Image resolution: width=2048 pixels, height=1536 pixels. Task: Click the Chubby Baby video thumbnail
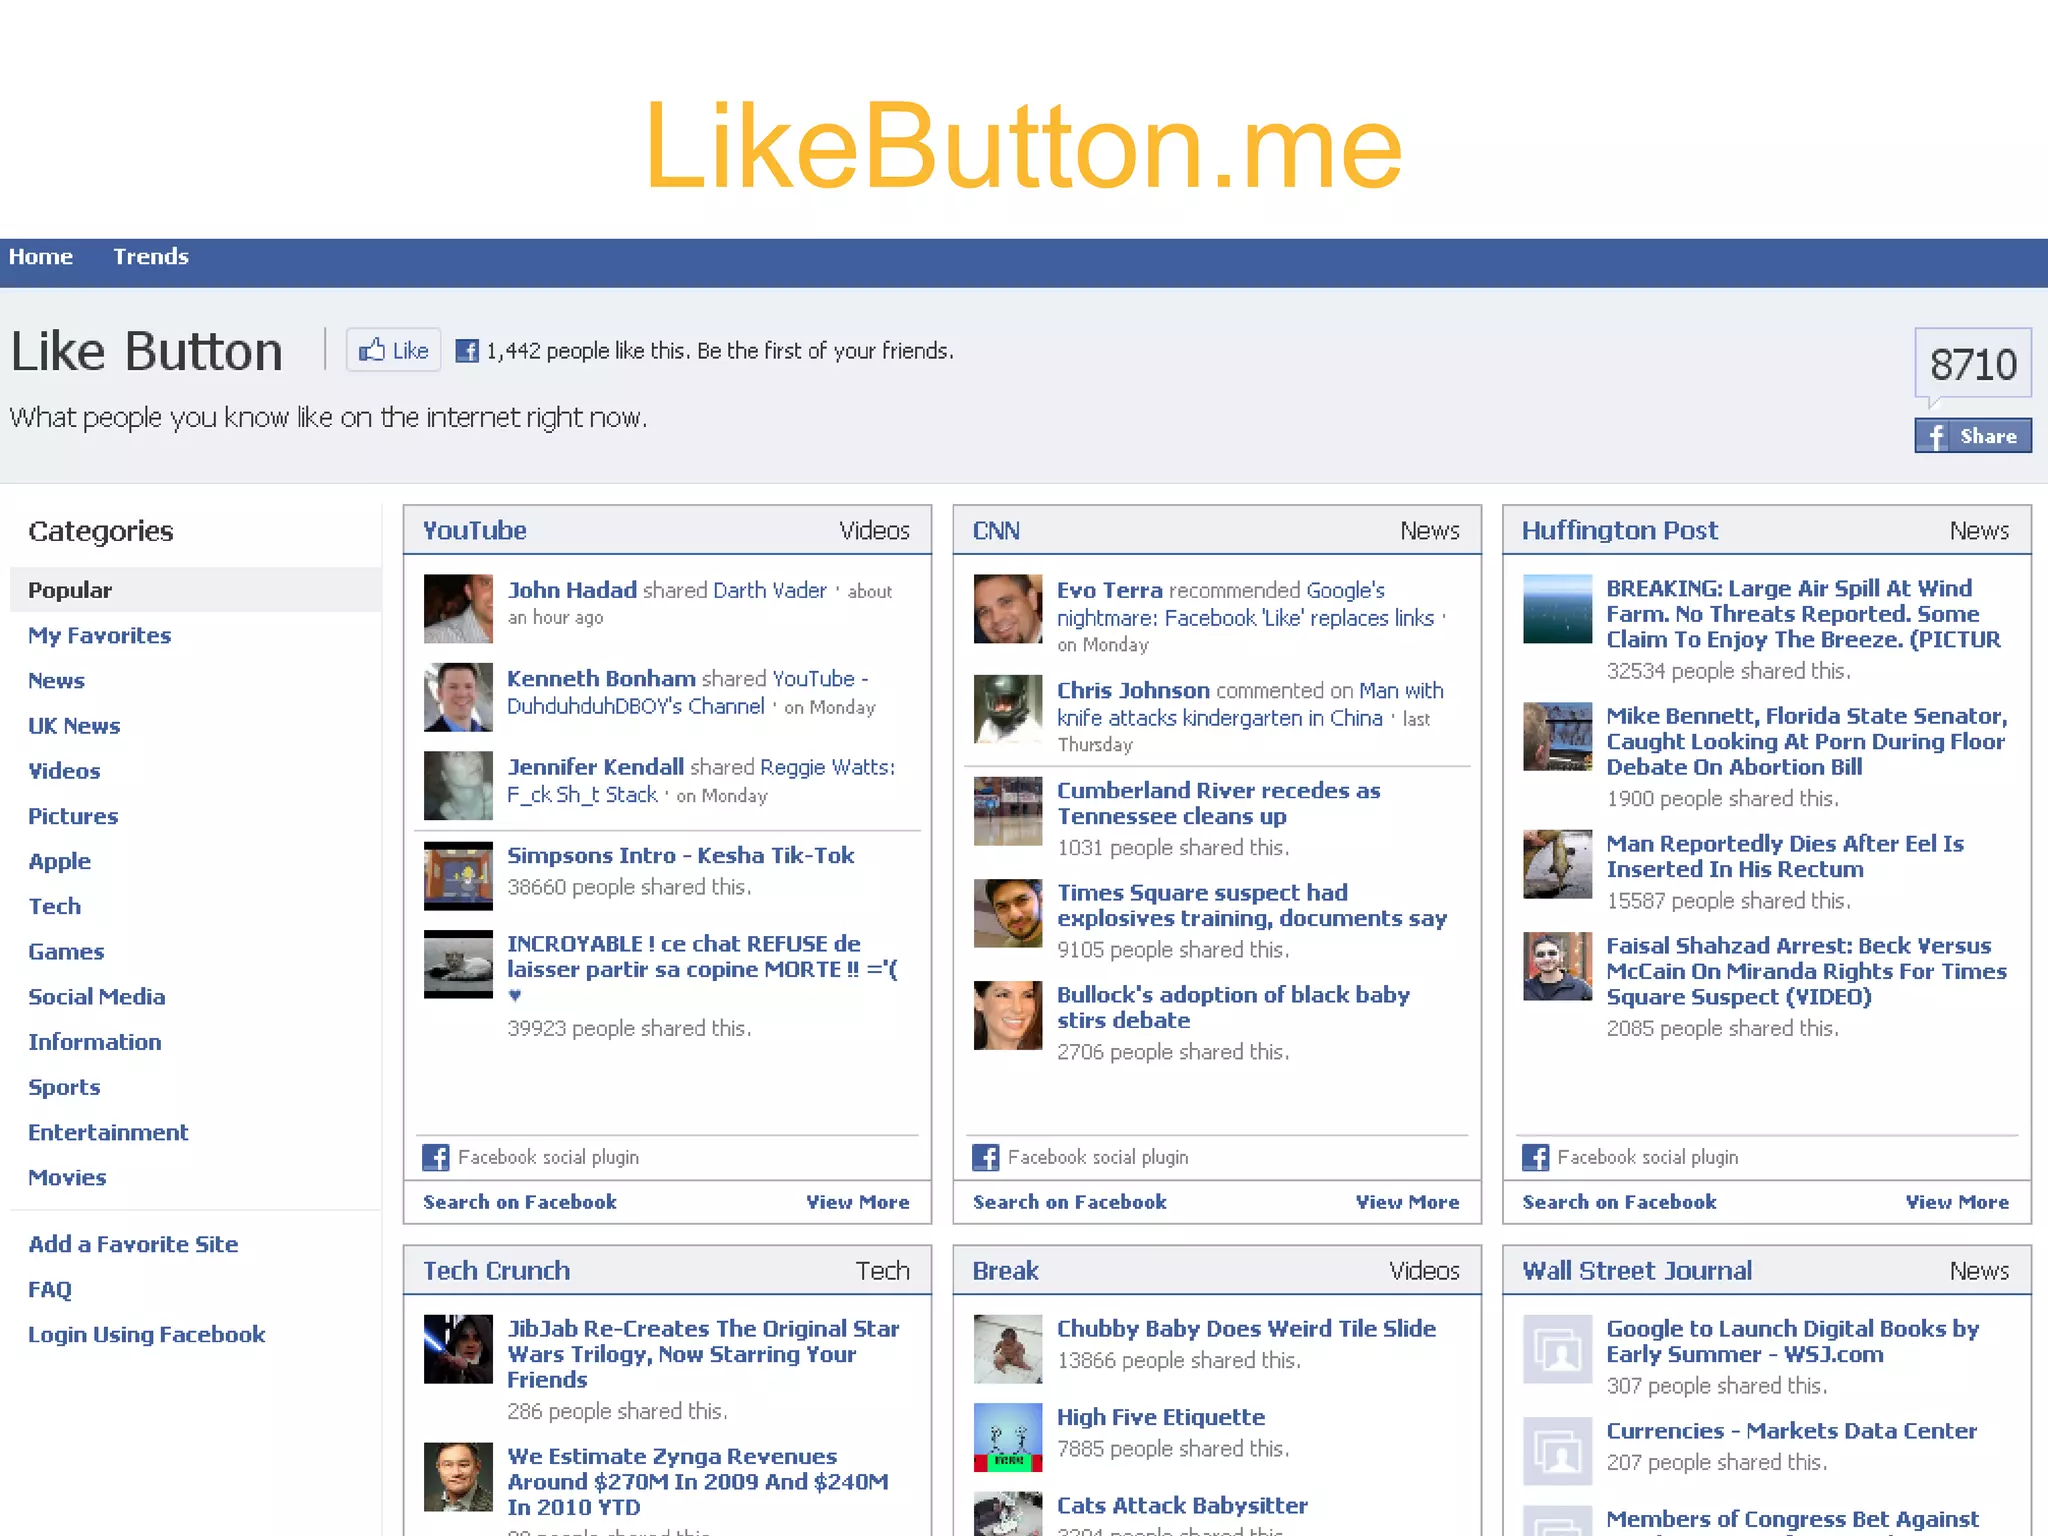tap(1008, 1349)
